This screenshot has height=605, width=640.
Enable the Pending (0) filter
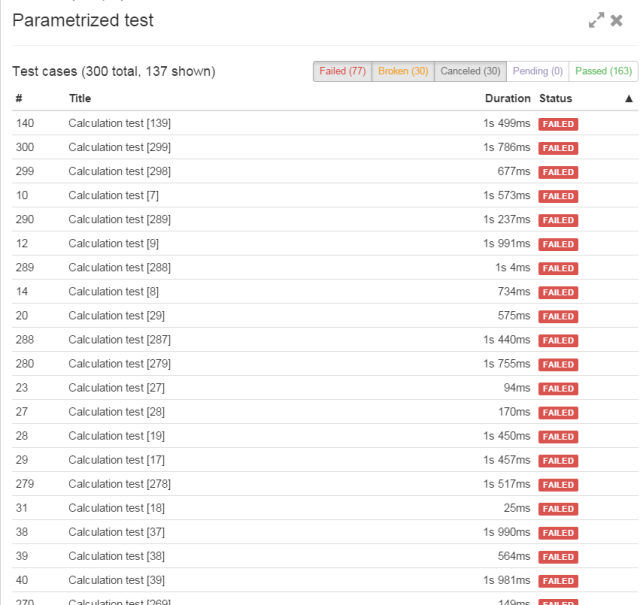537,71
